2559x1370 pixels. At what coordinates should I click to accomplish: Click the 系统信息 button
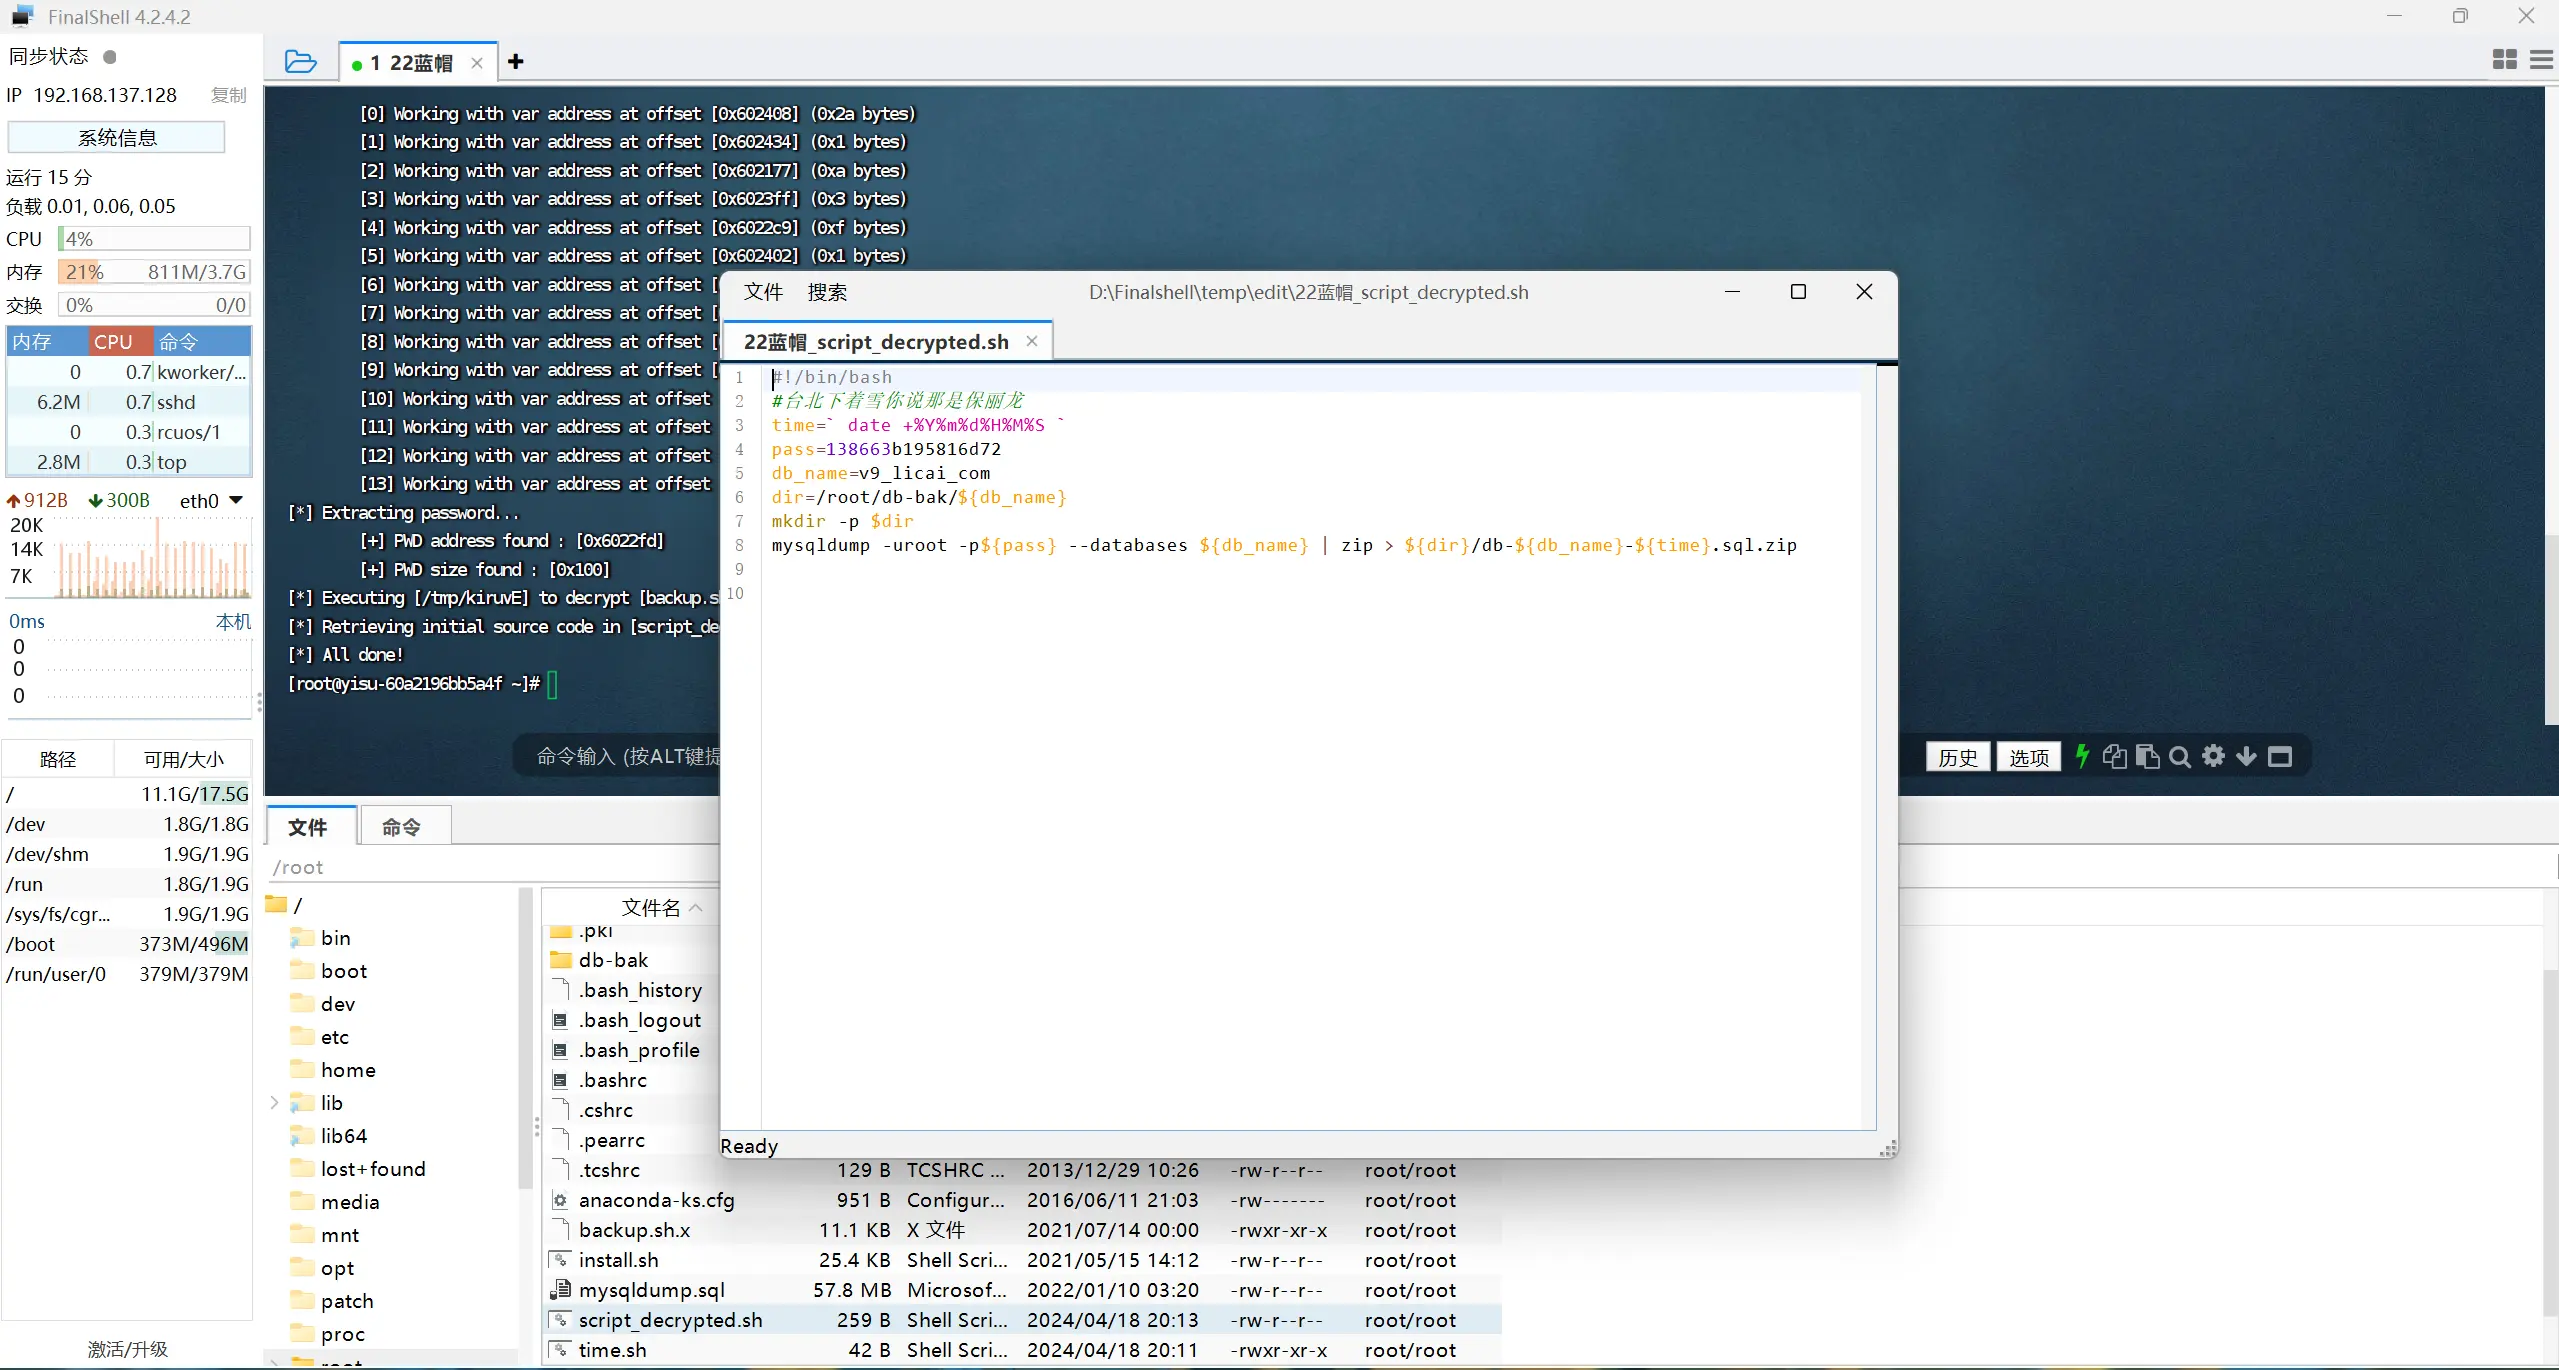tap(116, 137)
